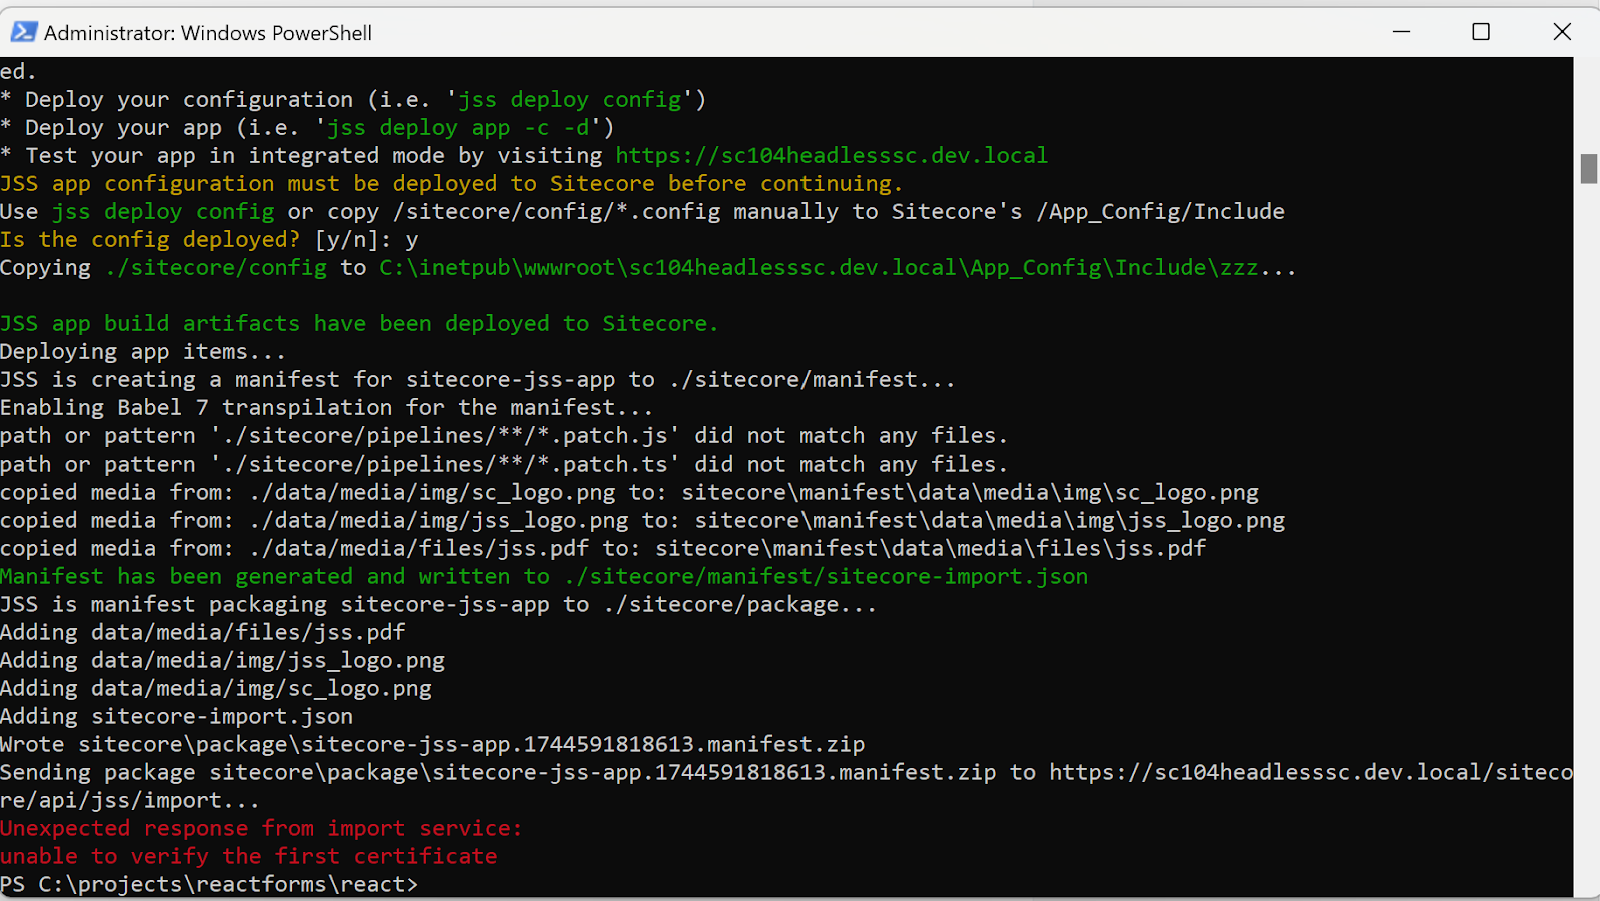This screenshot has width=1600, height=901.
Task: Click 'jss deploy app -c -d' command text
Action: 458,128
